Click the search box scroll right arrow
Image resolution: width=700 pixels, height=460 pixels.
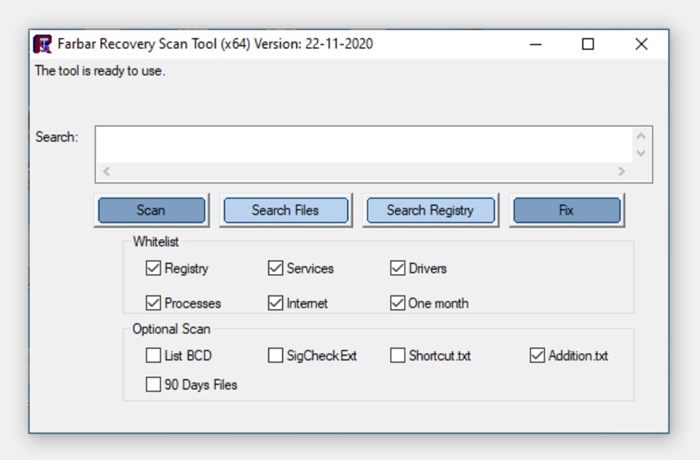pyautogui.click(x=621, y=171)
